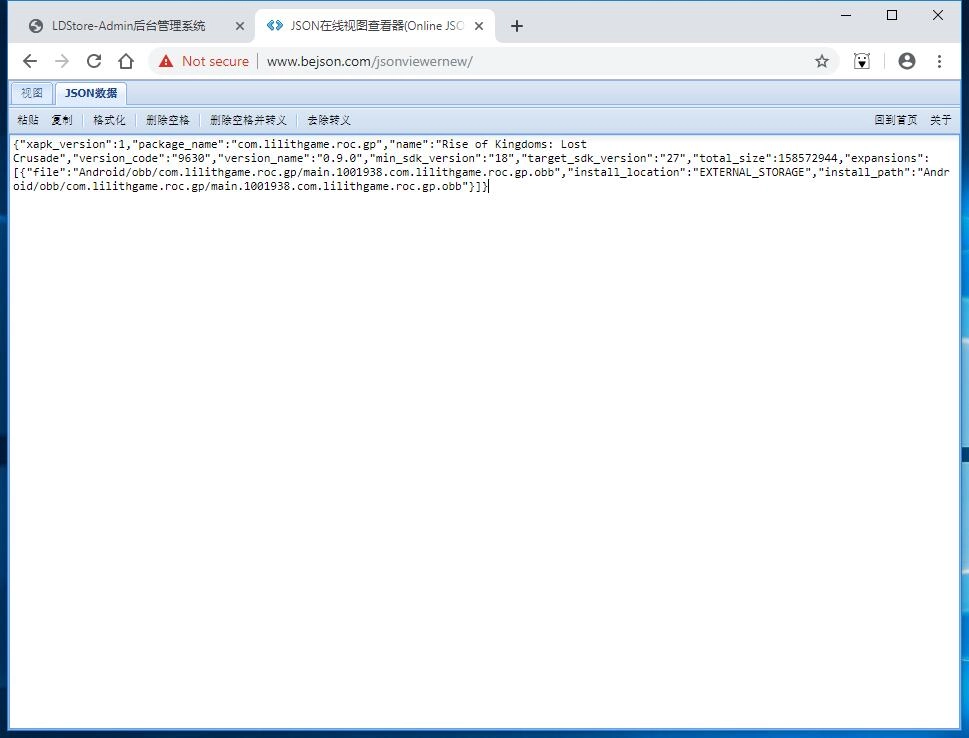Click the bear extension icon
This screenshot has height=738, width=969.
[862, 61]
